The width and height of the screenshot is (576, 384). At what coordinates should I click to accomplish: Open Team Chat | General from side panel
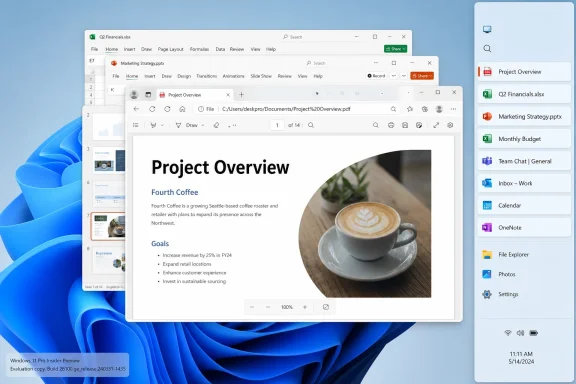tap(524, 161)
